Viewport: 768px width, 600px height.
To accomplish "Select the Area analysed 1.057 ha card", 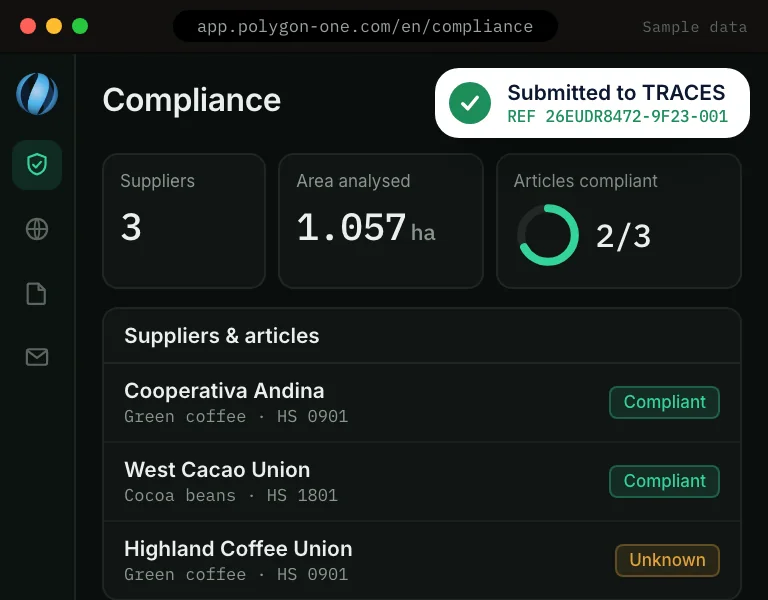I will click(x=381, y=221).
